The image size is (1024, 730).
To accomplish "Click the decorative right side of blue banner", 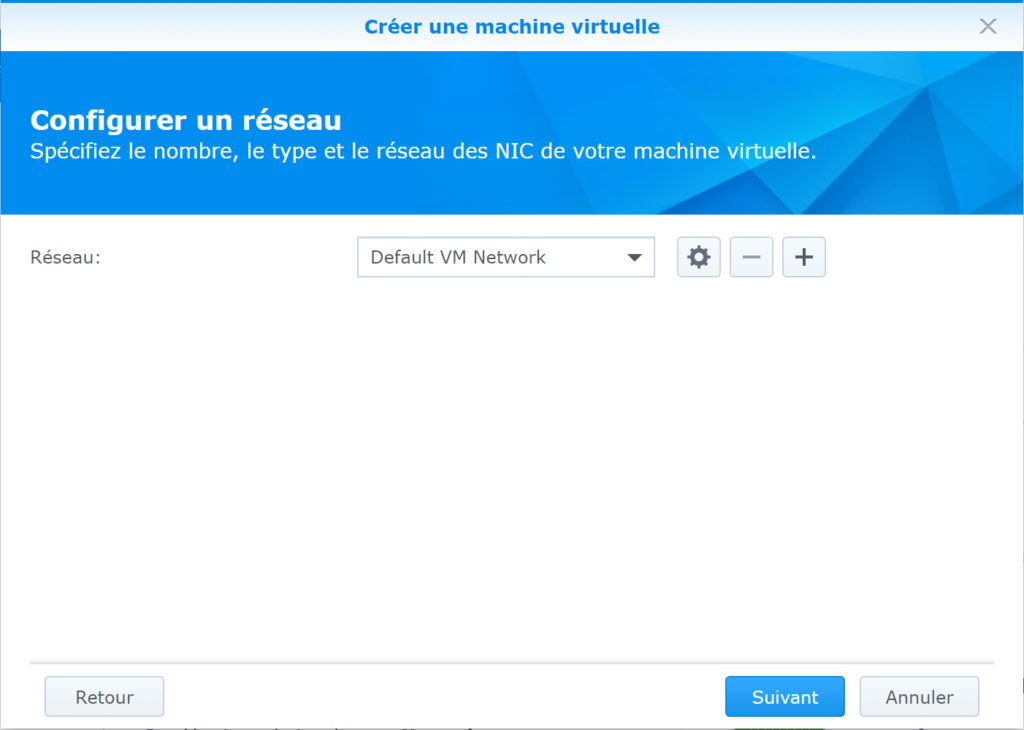I will click(900, 130).
